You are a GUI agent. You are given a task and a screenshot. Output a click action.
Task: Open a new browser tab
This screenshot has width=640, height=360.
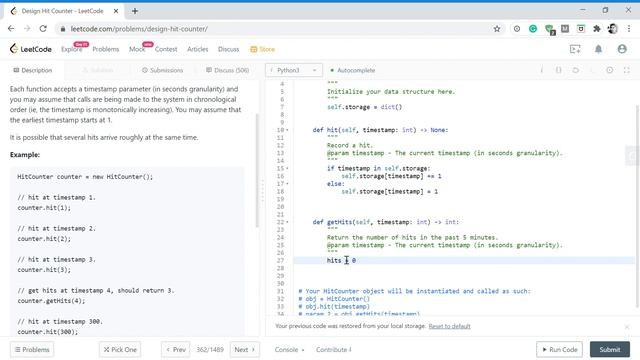coord(135,11)
